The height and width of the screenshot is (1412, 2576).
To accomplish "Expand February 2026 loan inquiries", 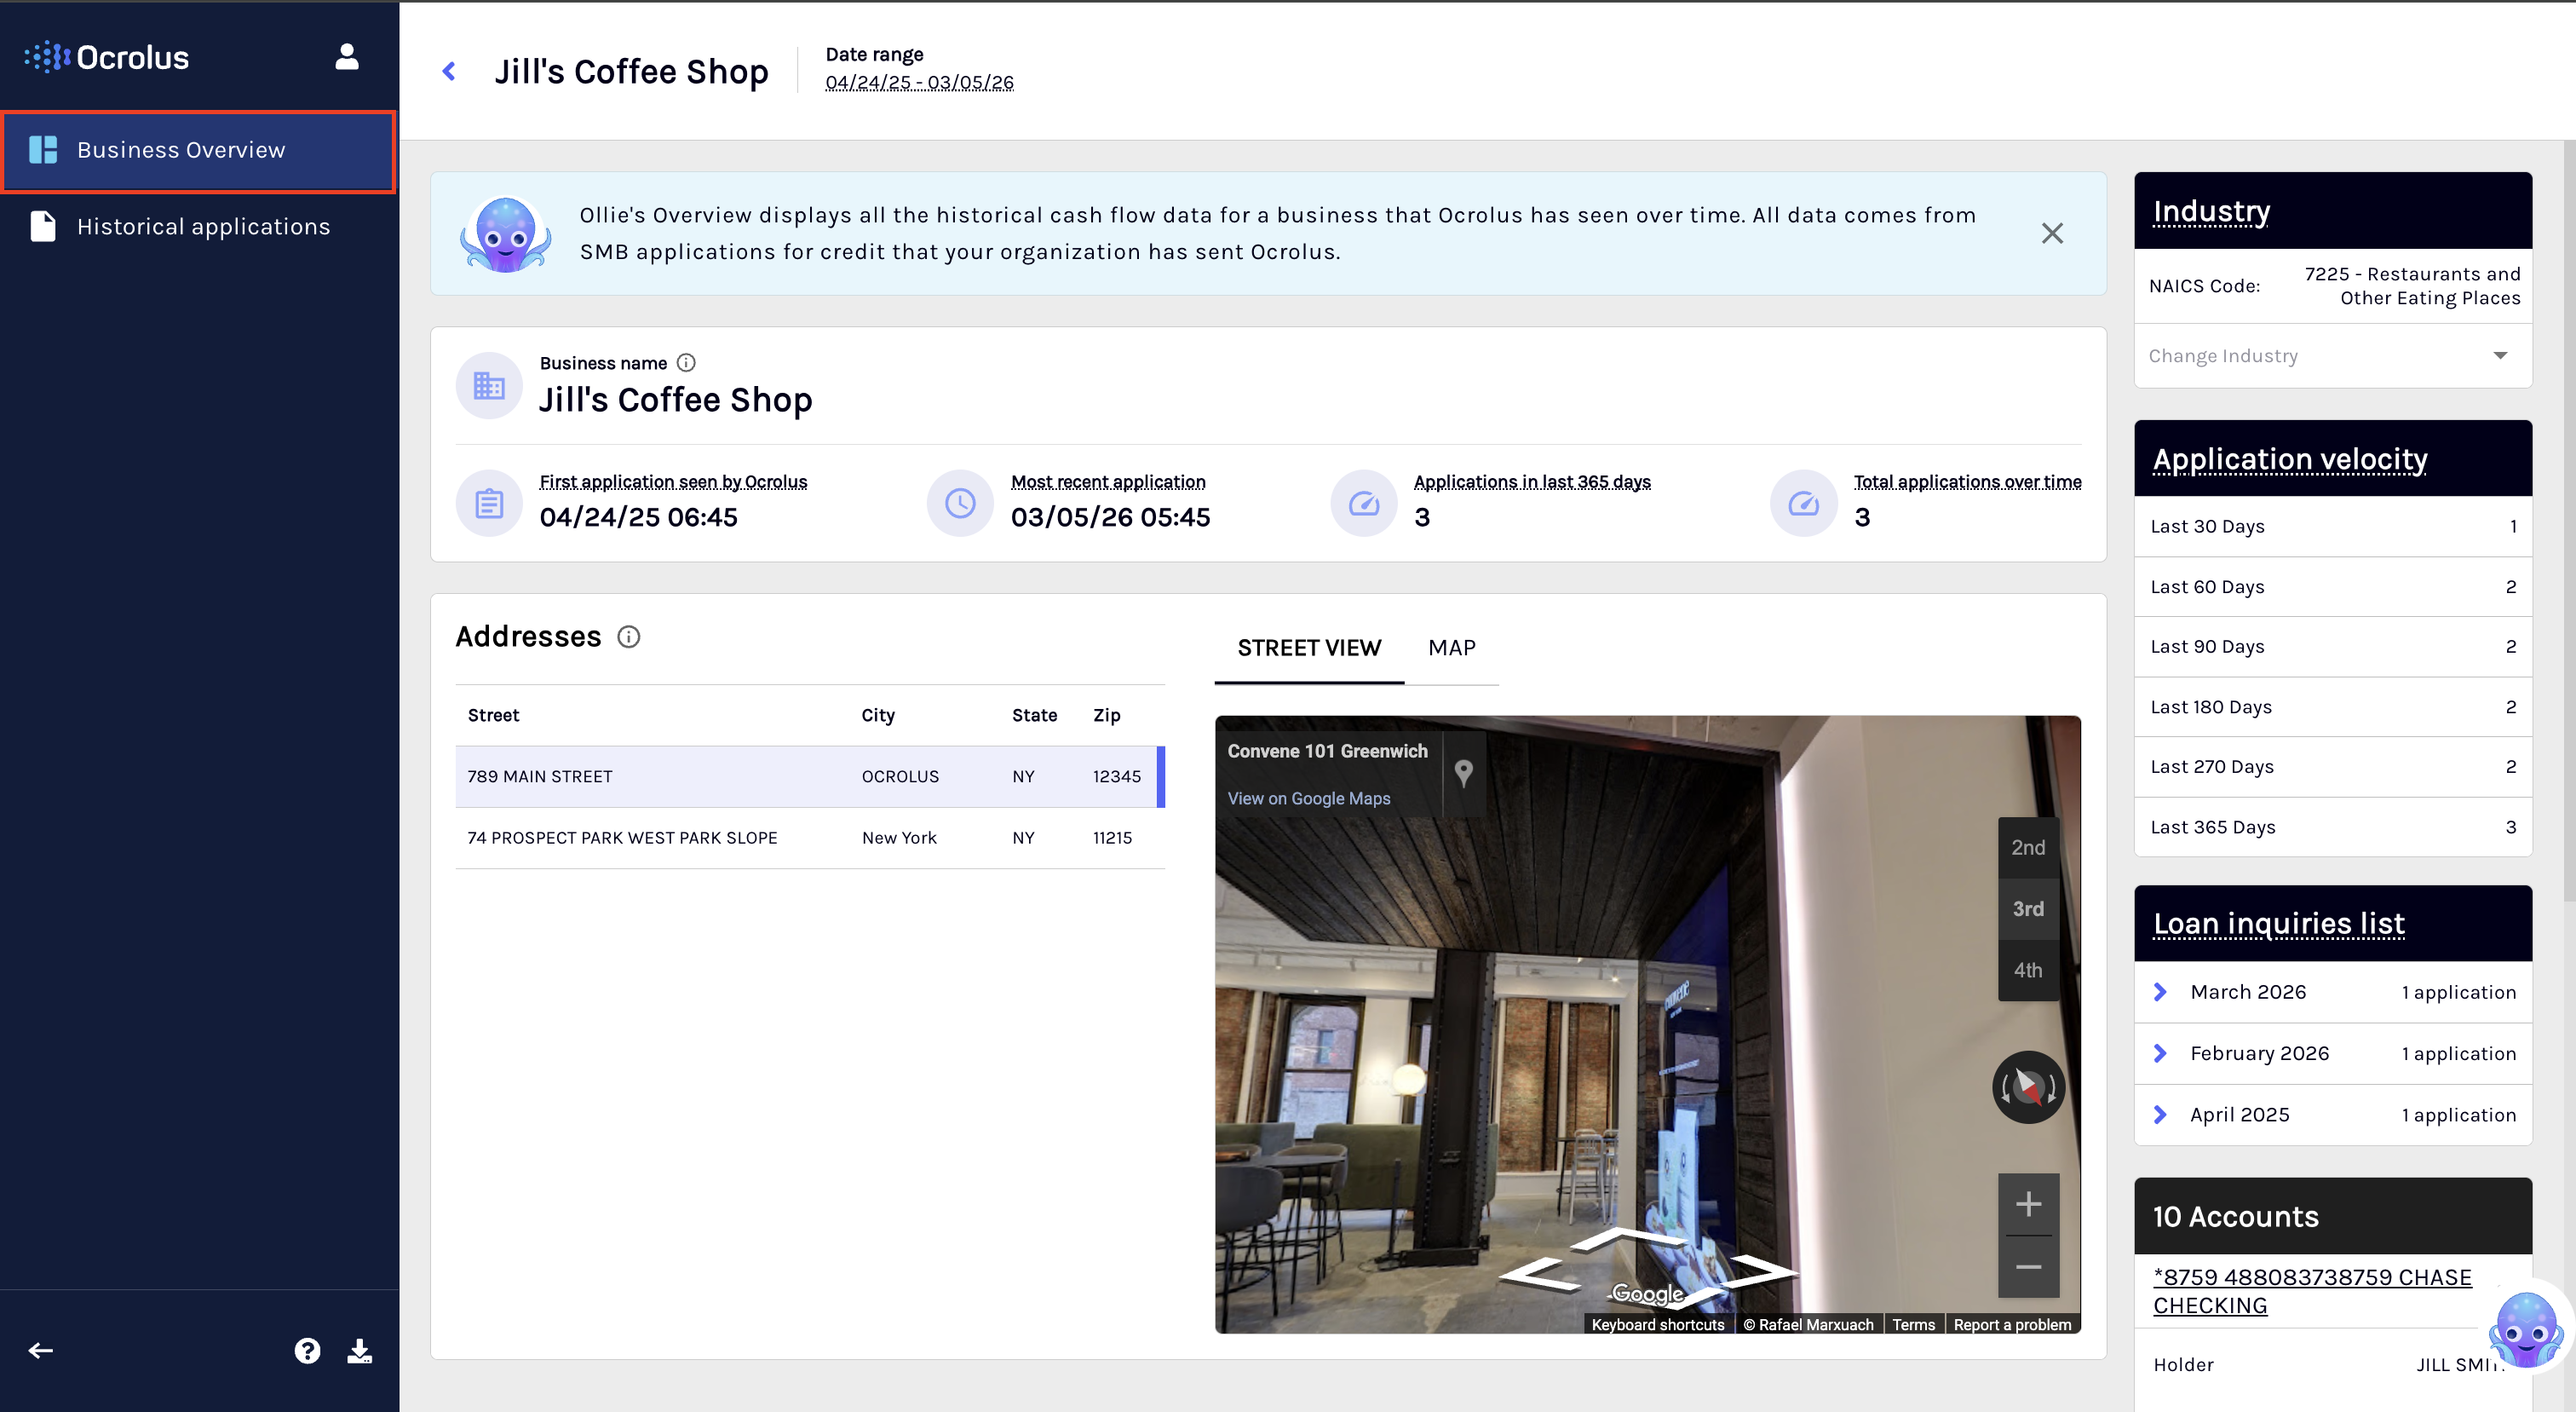I will (2159, 1053).
